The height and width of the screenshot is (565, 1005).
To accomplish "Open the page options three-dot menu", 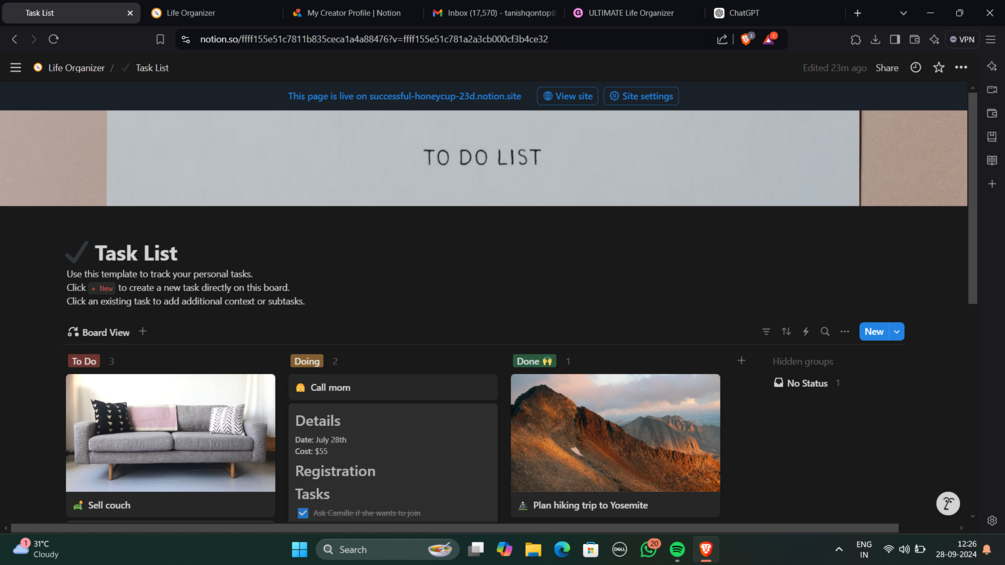I will [x=961, y=67].
